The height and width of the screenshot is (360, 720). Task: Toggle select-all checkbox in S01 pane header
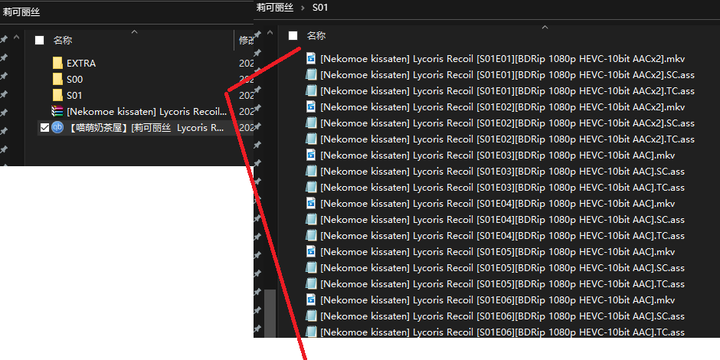pos(293,36)
